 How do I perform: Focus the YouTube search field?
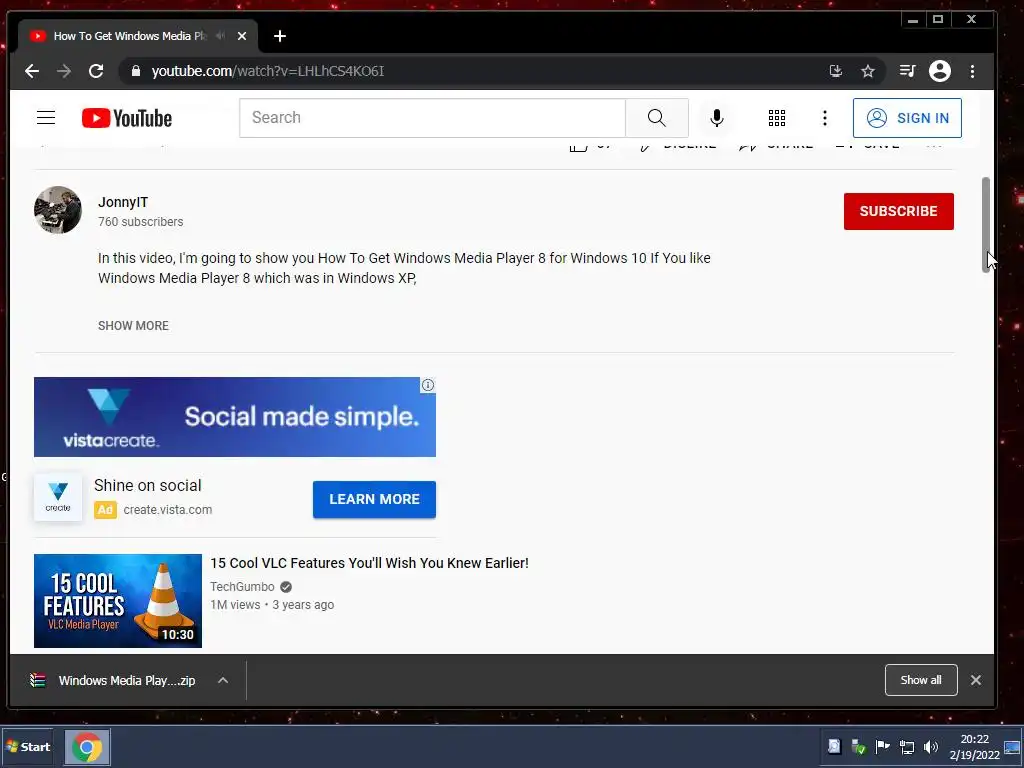[x=432, y=118]
